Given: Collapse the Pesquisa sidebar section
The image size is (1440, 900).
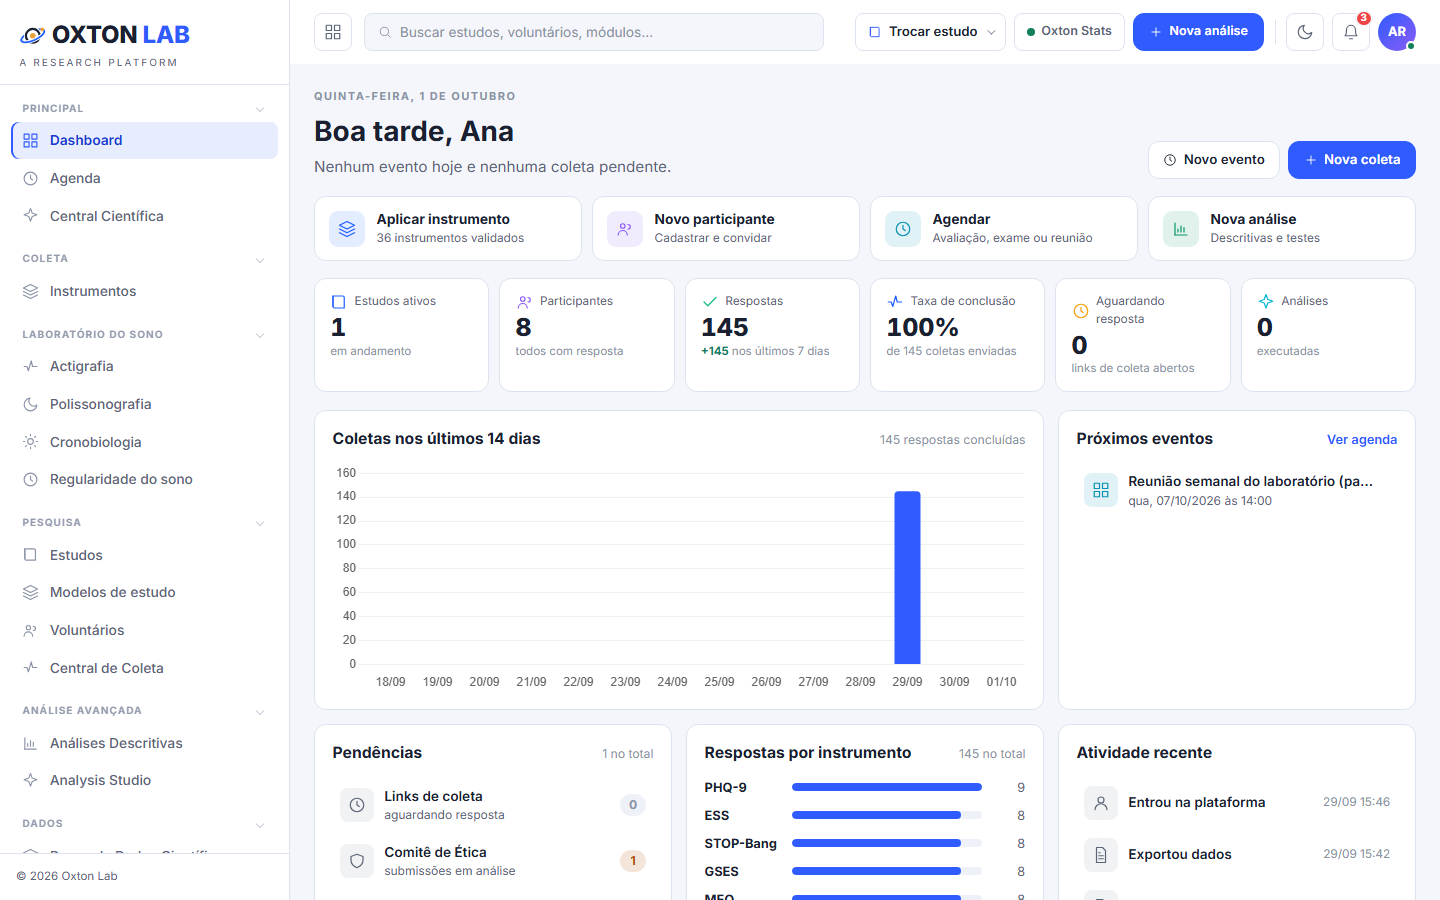Looking at the screenshot, I should pyautogui.click(x=260, y=523).
